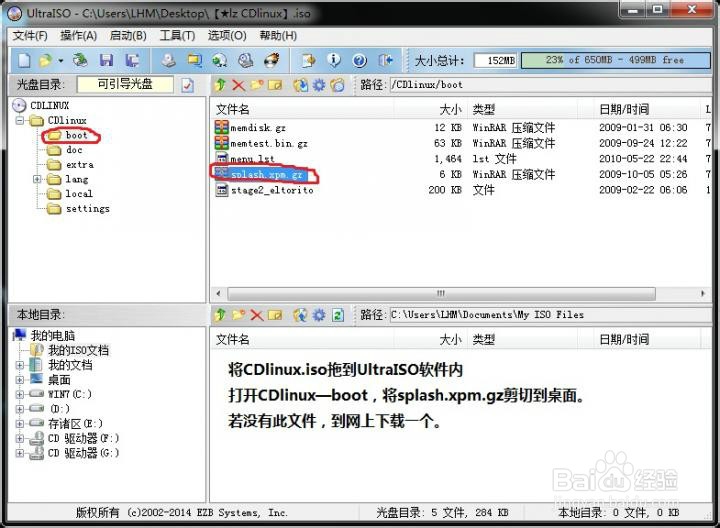
Task: Click the disc pane gear Properties icon
Action: pos(319,85)
